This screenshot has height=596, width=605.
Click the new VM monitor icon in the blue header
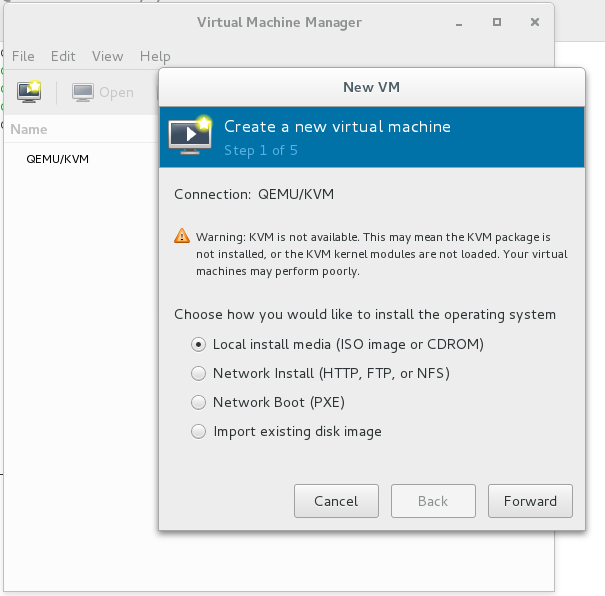(x=190, y=134)
